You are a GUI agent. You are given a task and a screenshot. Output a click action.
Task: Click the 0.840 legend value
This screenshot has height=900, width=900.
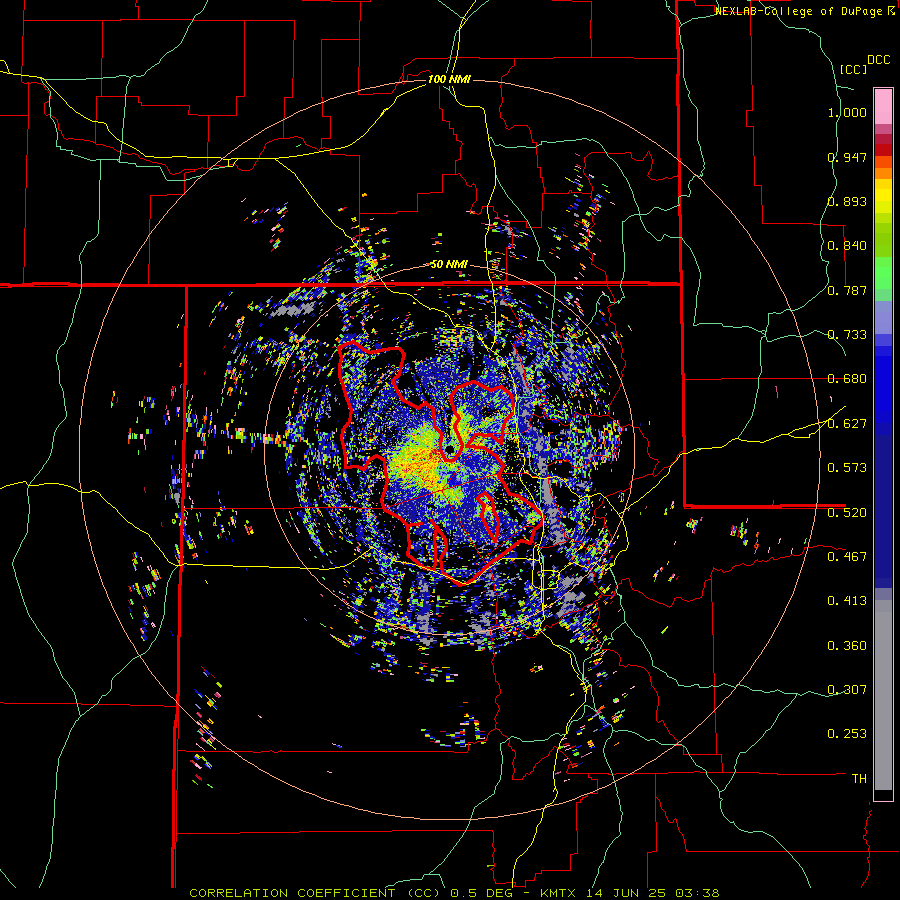[847, 246]
